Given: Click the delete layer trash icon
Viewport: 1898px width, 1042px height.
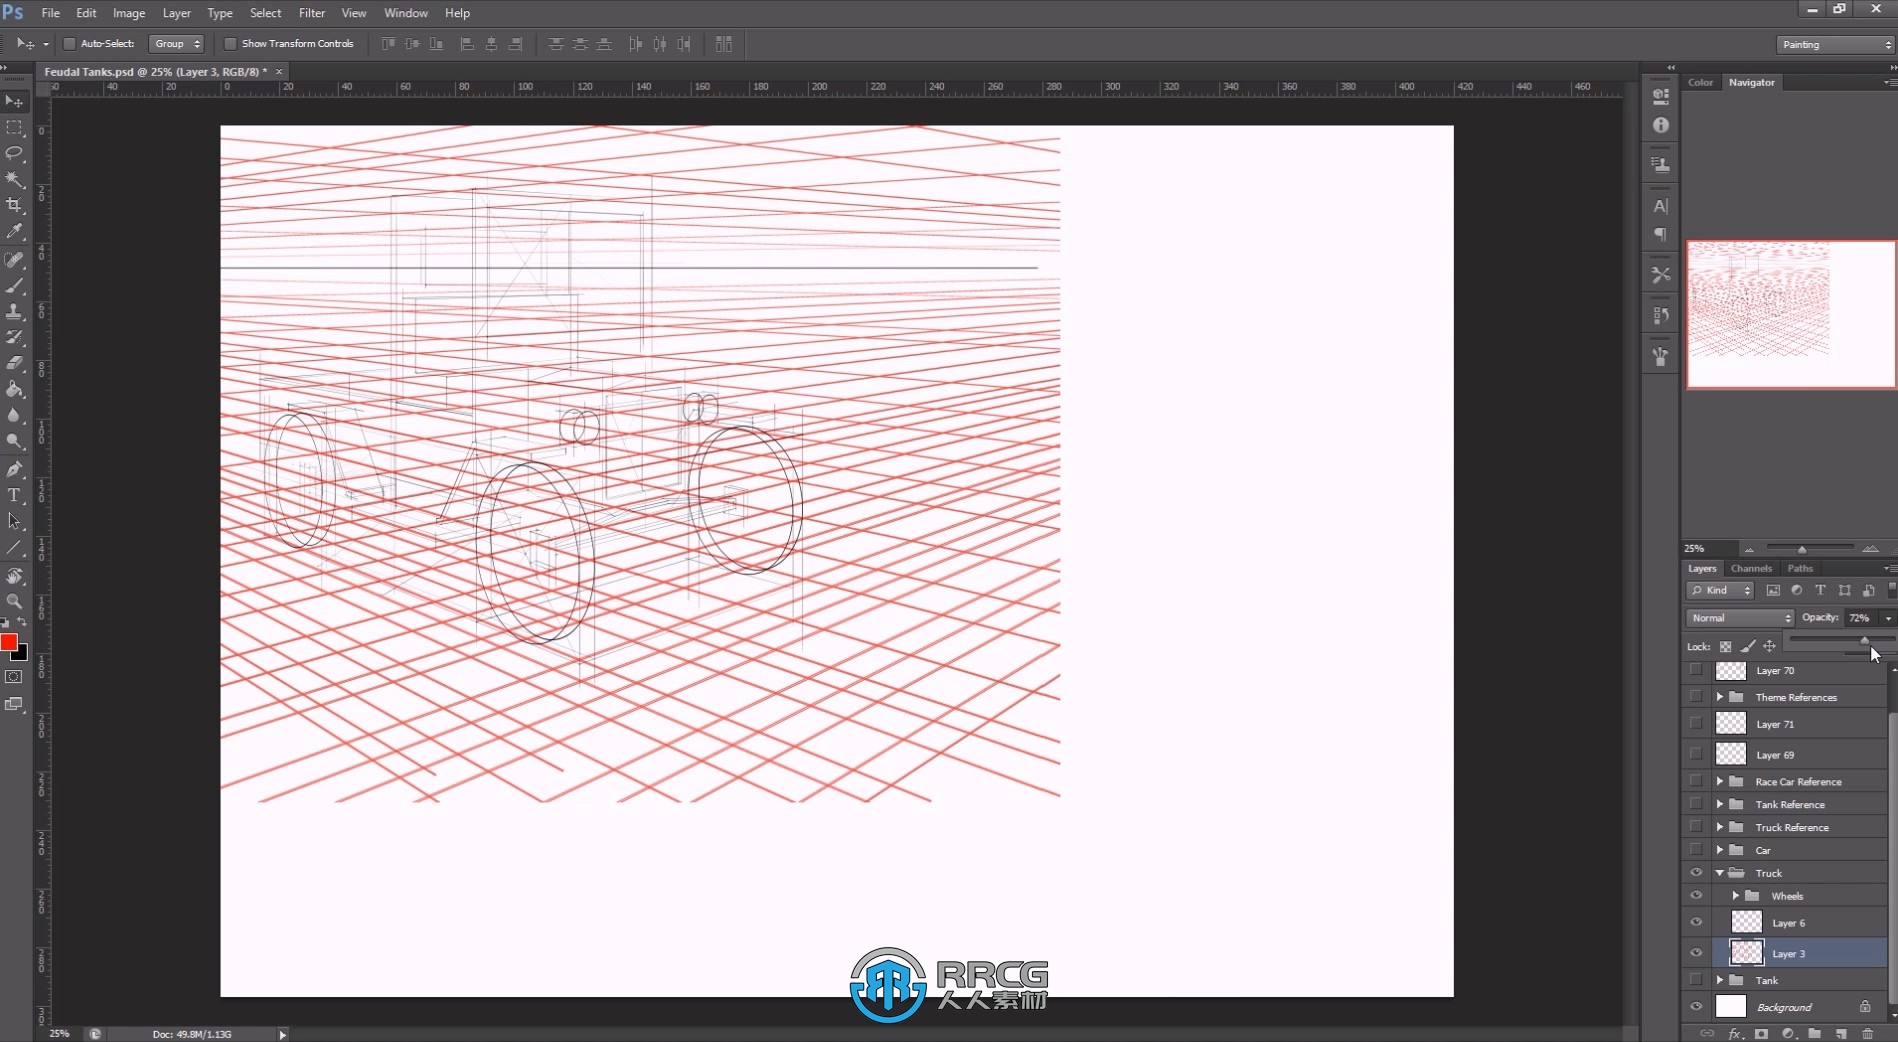Looking at the screenshot, I should [x=1867, y=1034].
